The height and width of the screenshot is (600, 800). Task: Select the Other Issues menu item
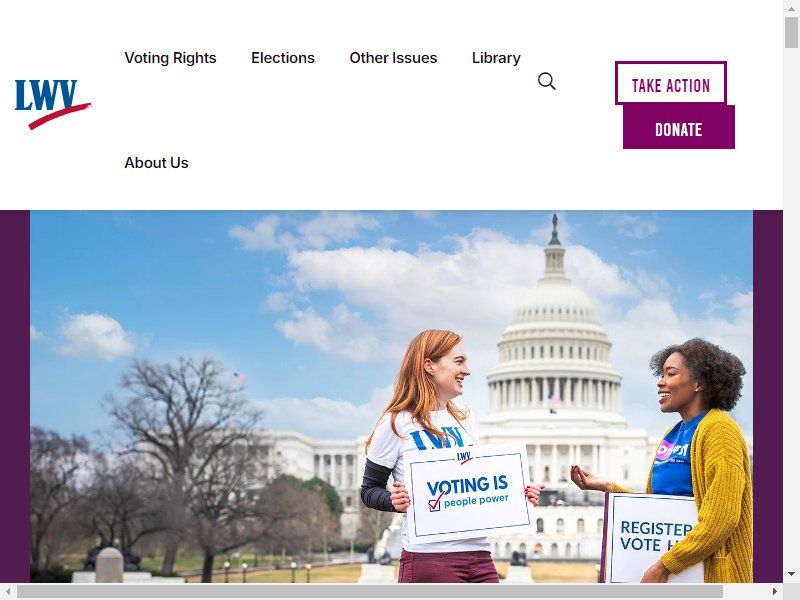point(393,58)
